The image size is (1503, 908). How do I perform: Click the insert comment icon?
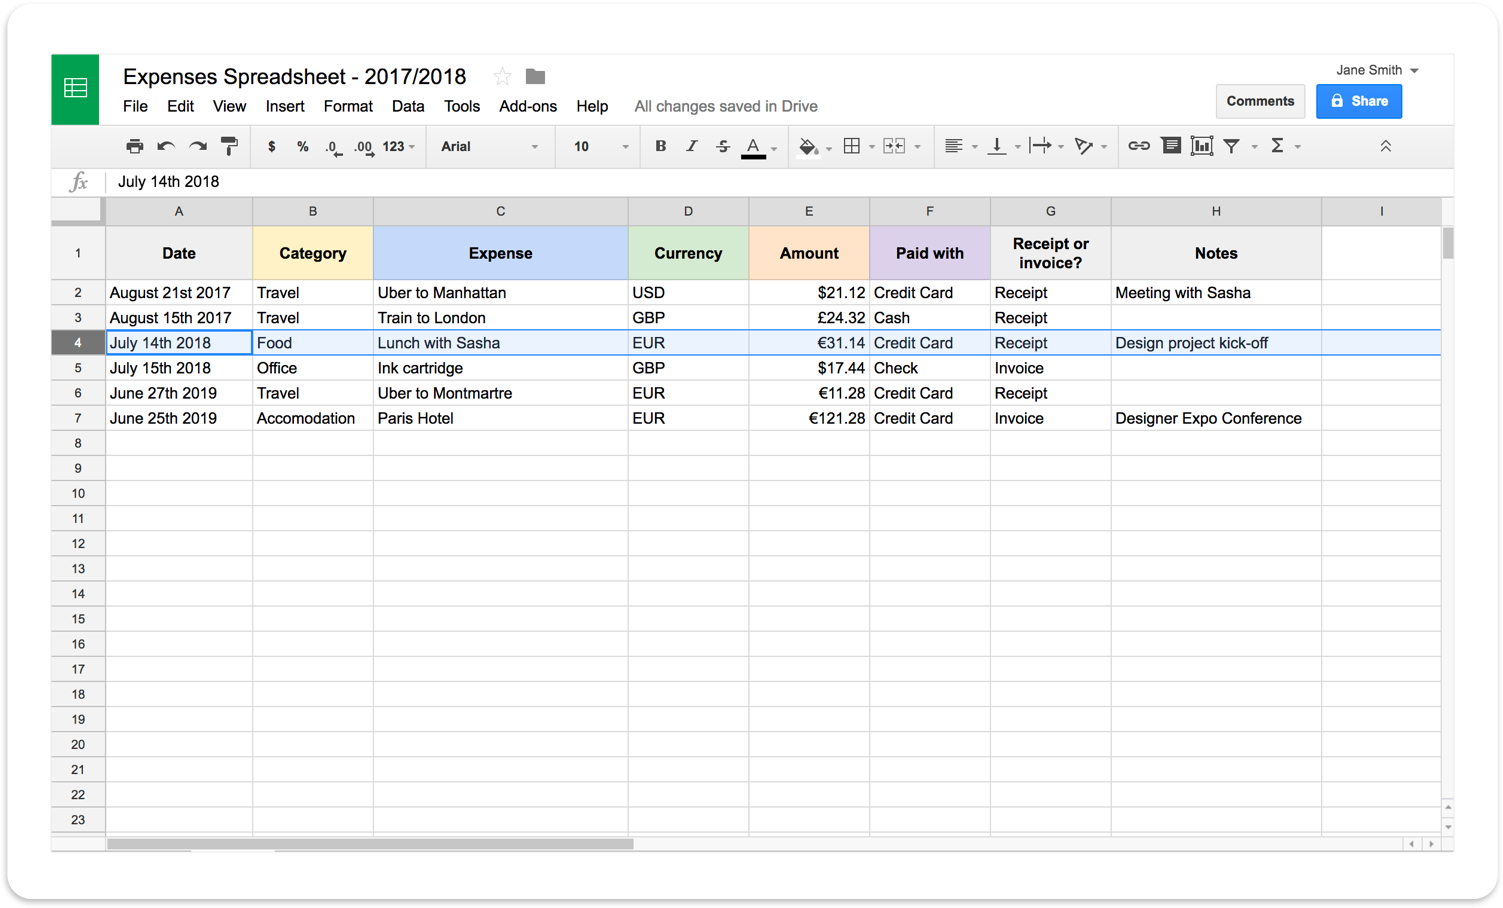(x=1170, y=146)
